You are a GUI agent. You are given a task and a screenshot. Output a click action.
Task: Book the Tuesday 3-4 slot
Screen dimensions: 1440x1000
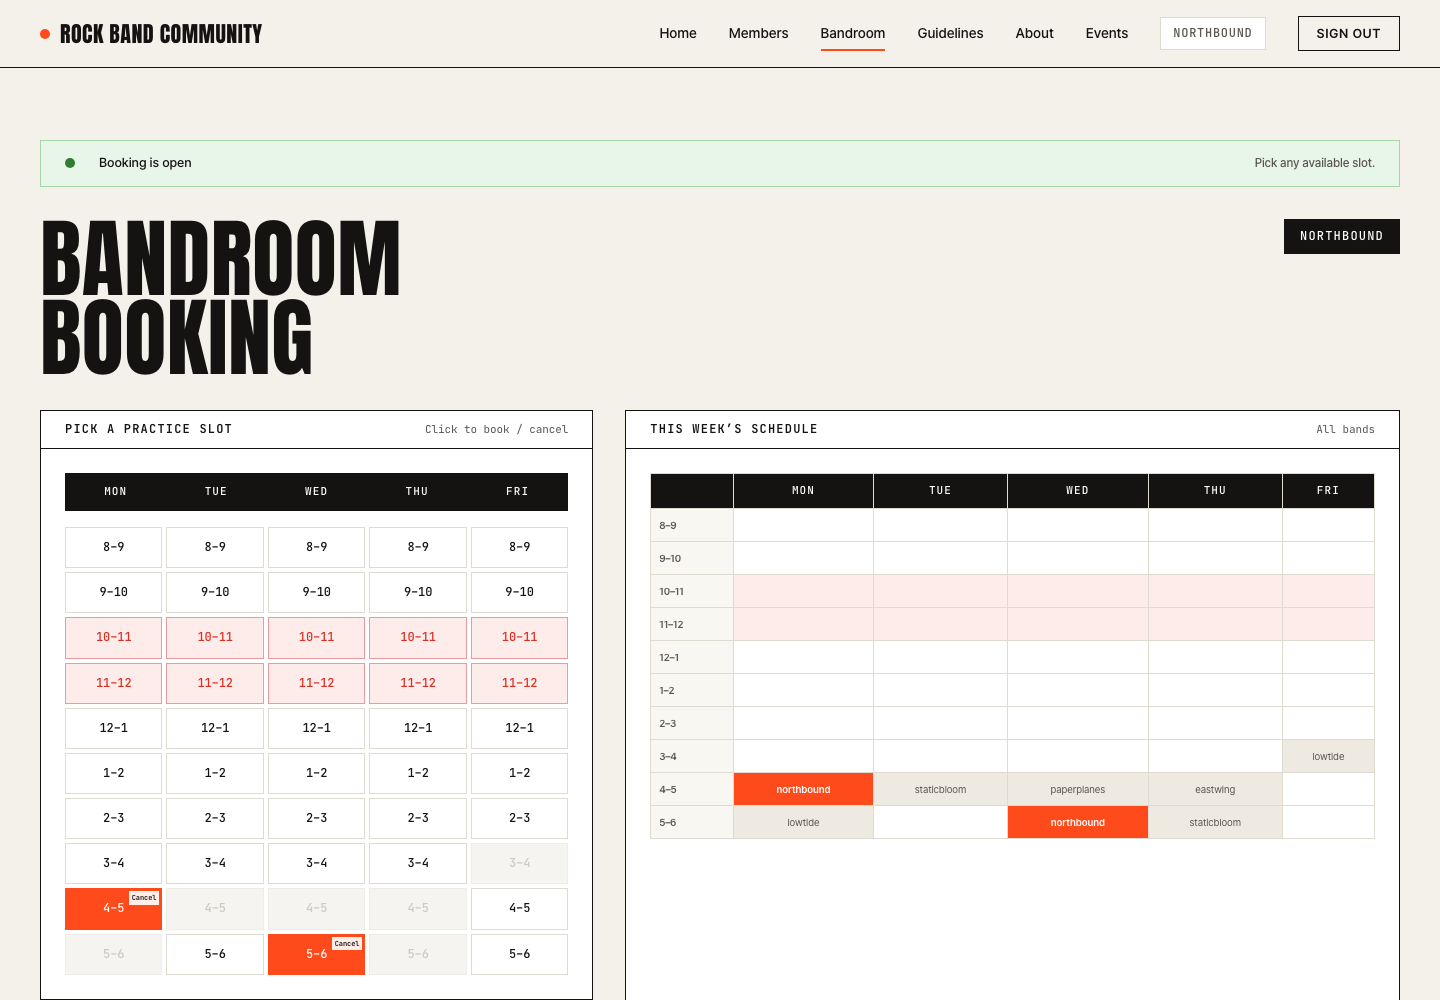point(215,863)
